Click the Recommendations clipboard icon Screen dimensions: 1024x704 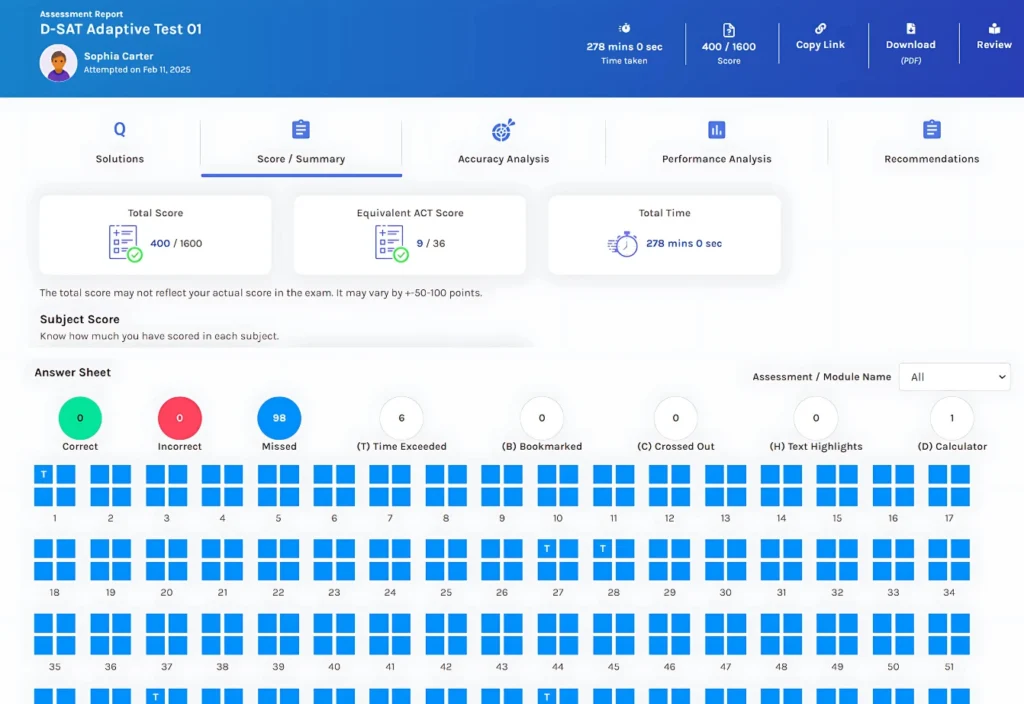click(931, 130)
